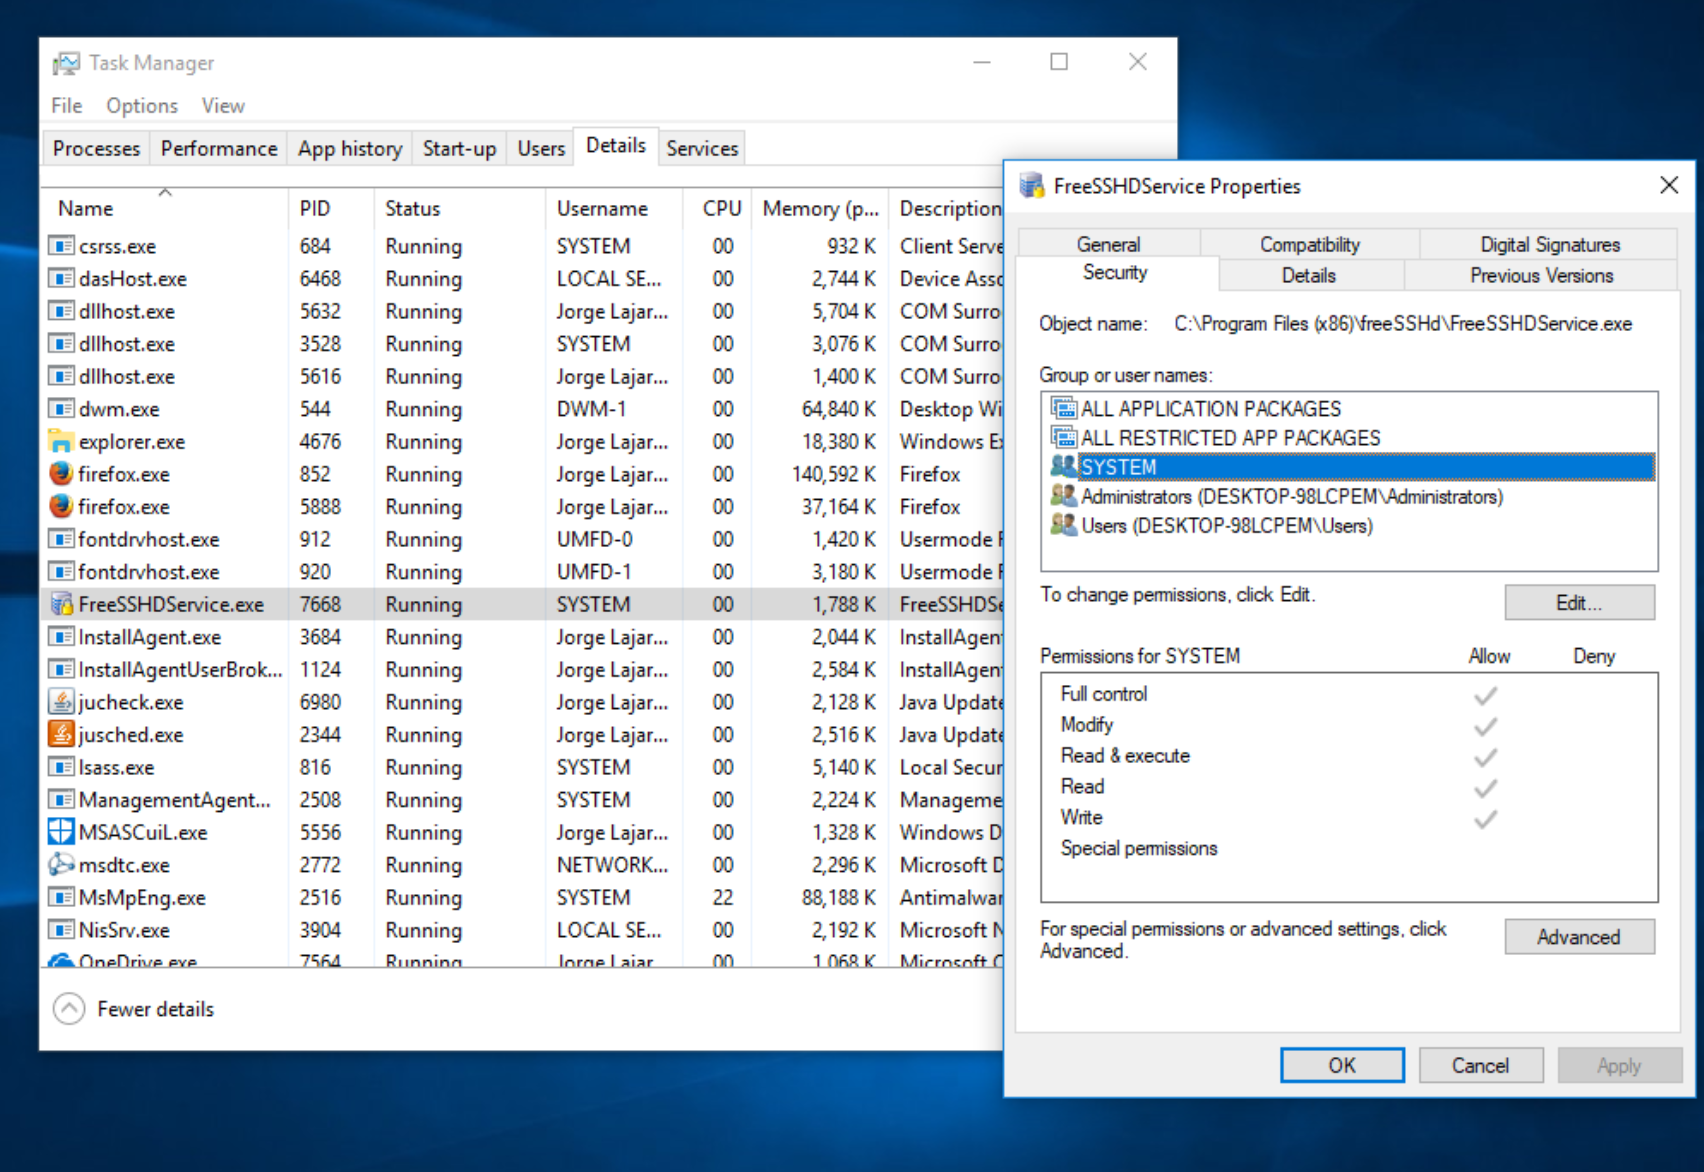Click the lsass.exe process icon

pos(61,767)
